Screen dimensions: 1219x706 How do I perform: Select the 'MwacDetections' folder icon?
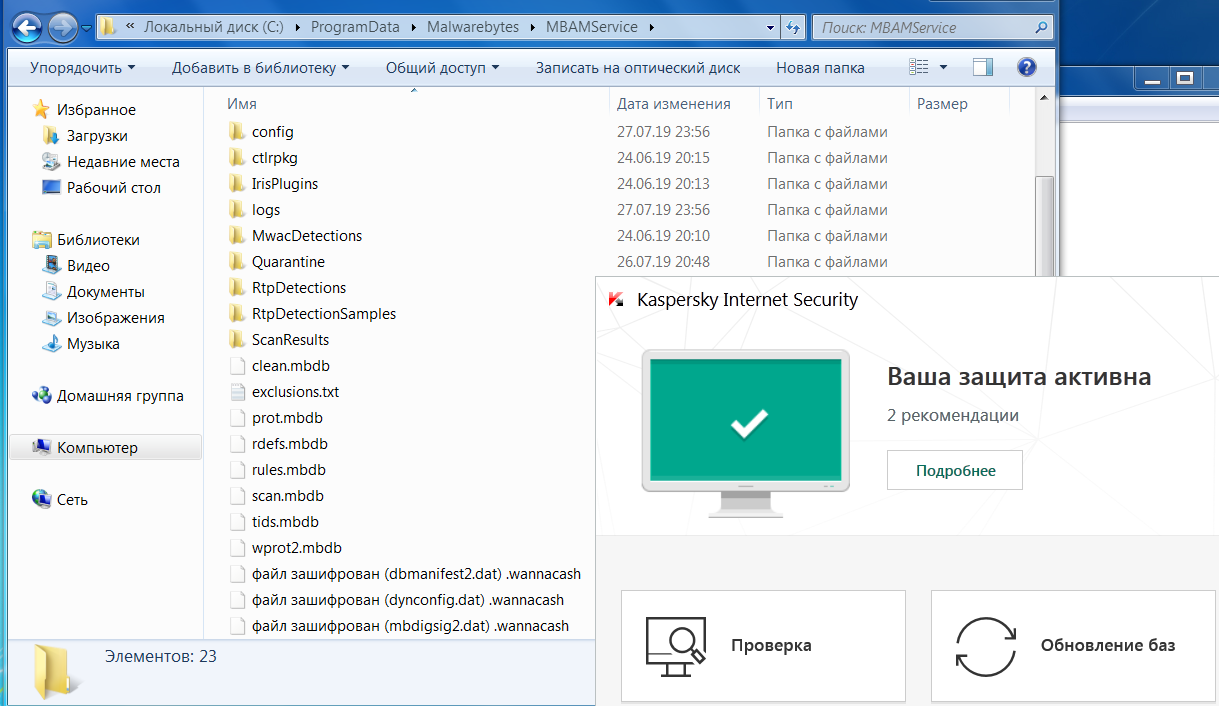click(x=236, y=236)
